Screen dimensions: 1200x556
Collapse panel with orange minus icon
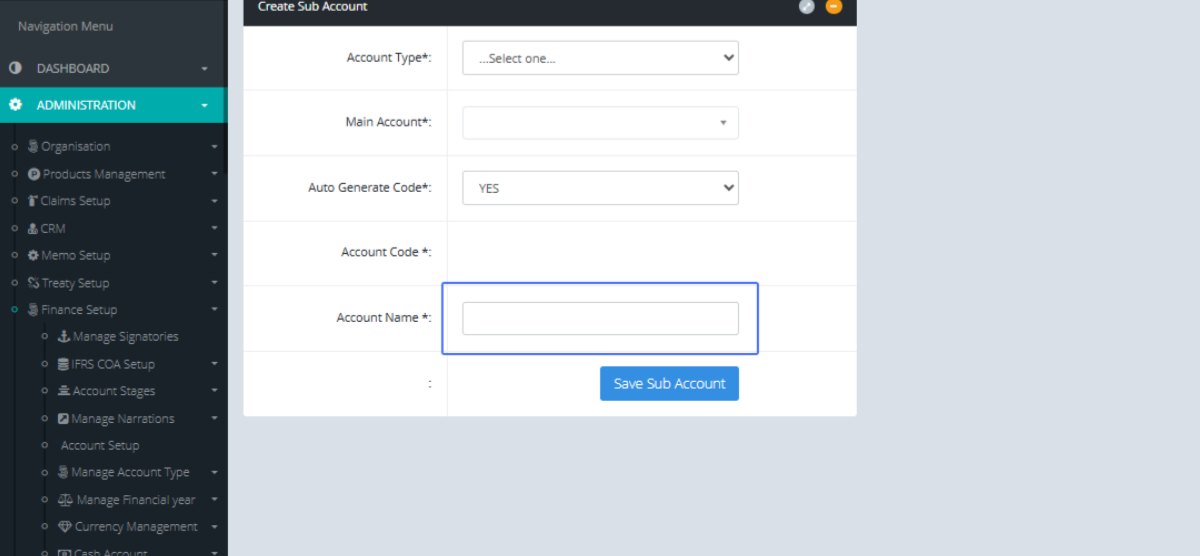pyautogui.click(x=834, y=7)
